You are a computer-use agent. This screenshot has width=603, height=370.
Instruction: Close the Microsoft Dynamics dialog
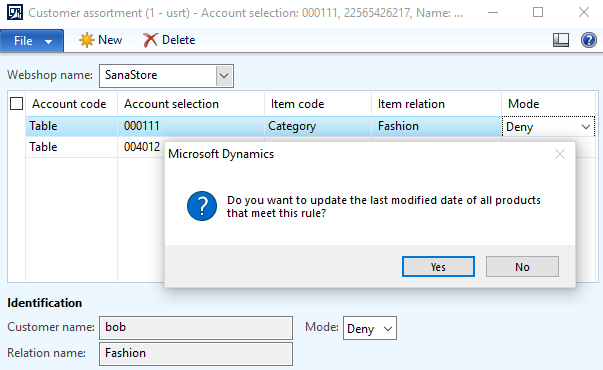[560, 154]
